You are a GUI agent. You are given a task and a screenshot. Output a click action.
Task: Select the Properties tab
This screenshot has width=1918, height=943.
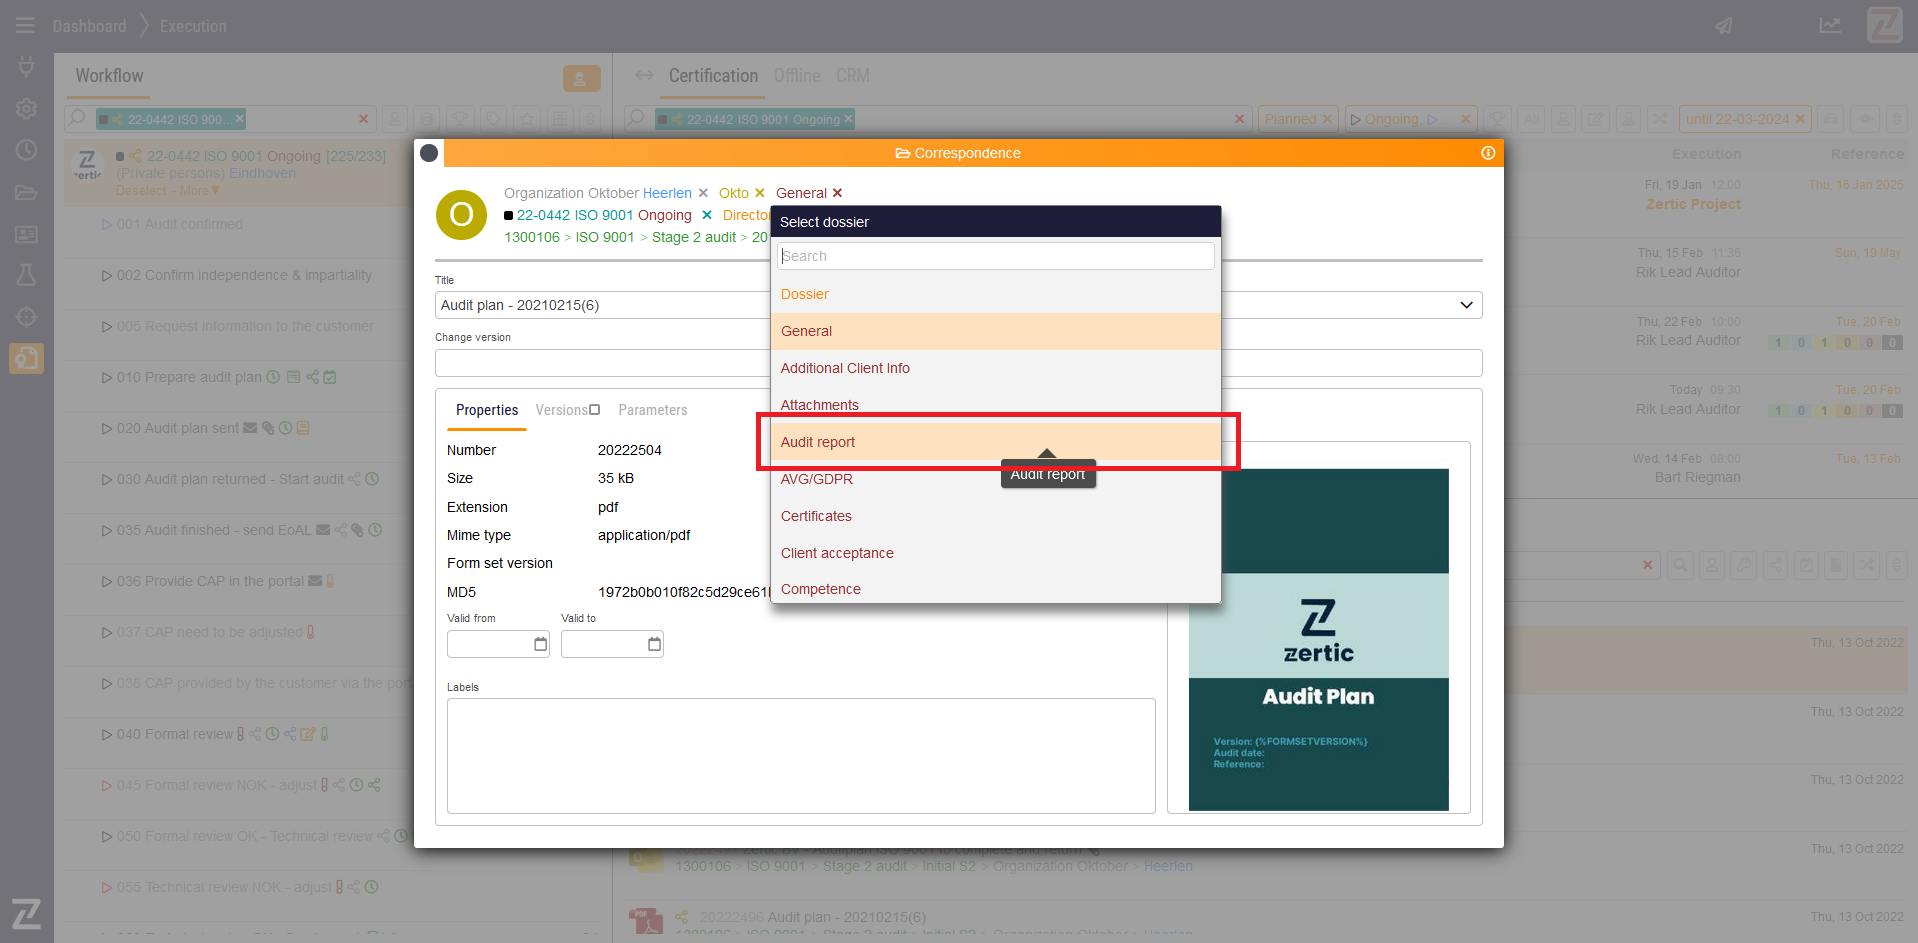[x=487, y=410]
